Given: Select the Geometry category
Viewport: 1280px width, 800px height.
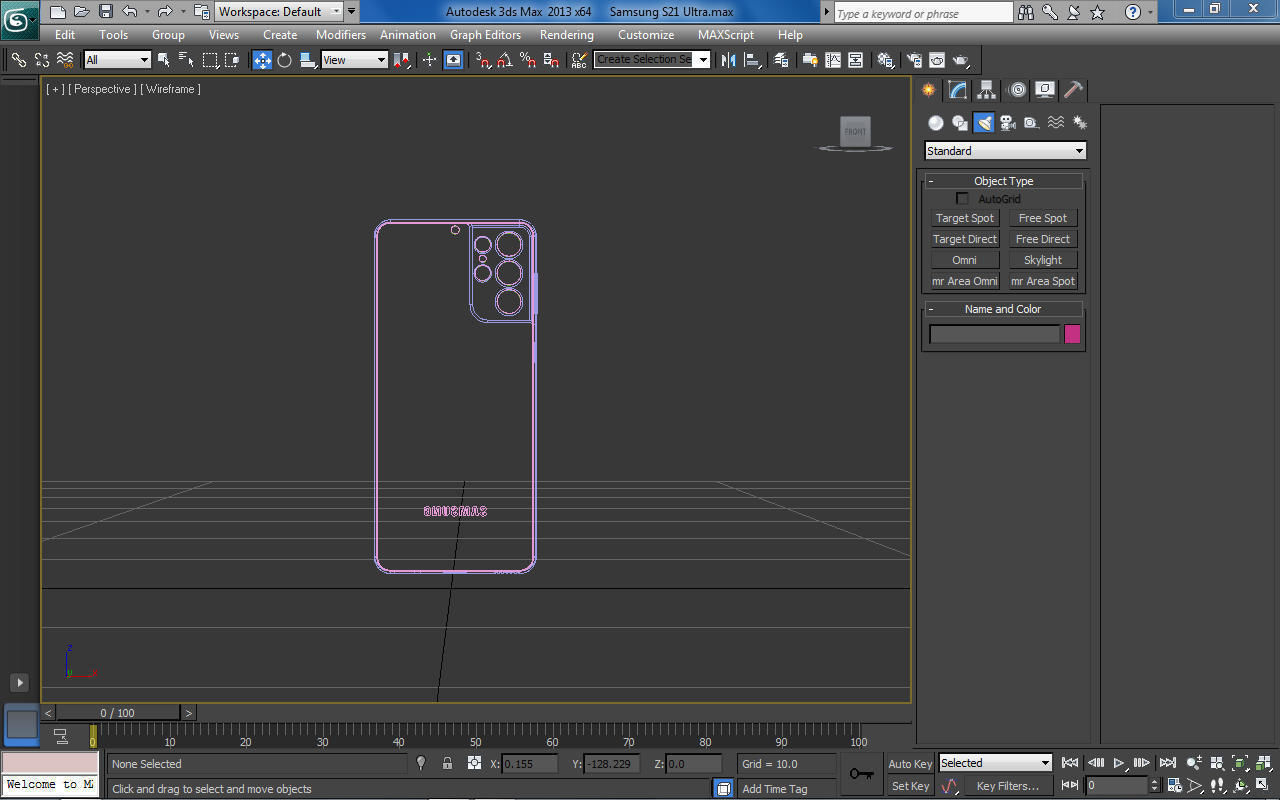Looking at the screenshot, I should [x=935, y=122].
